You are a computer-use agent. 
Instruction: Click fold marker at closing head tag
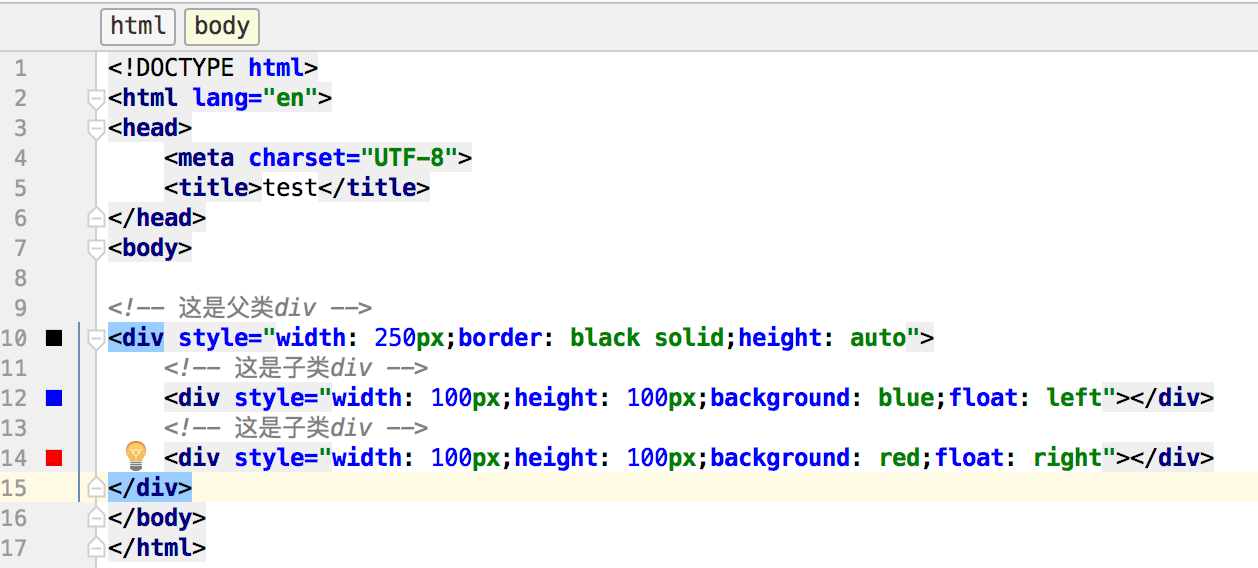(x=96, y=218)
